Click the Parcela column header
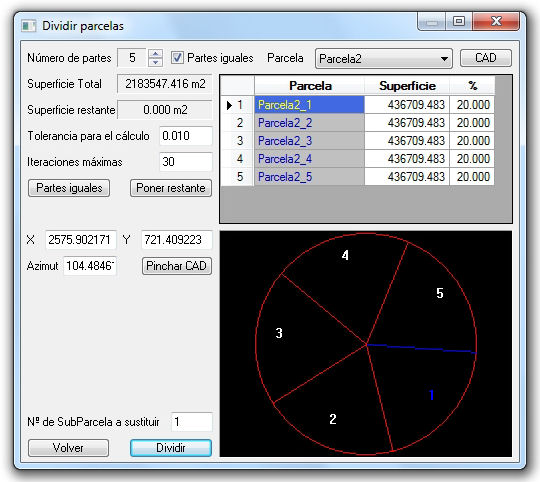540x482 pixels. pos(310,86)
